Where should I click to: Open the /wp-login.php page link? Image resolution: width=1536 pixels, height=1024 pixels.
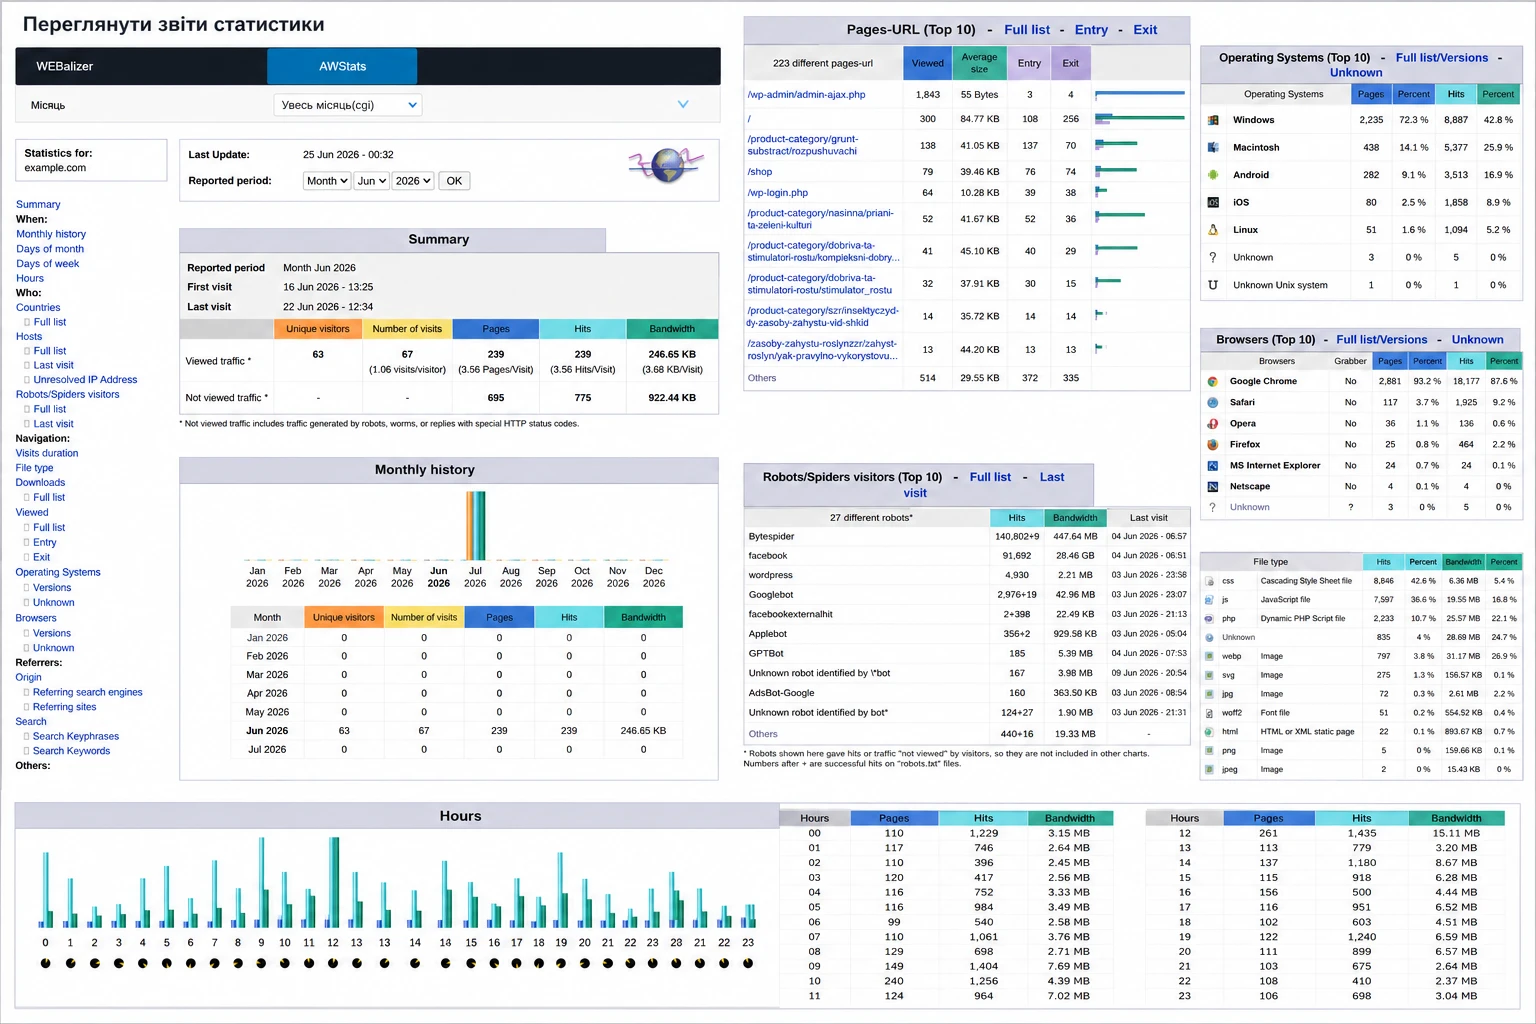click(x=777, y=193)
